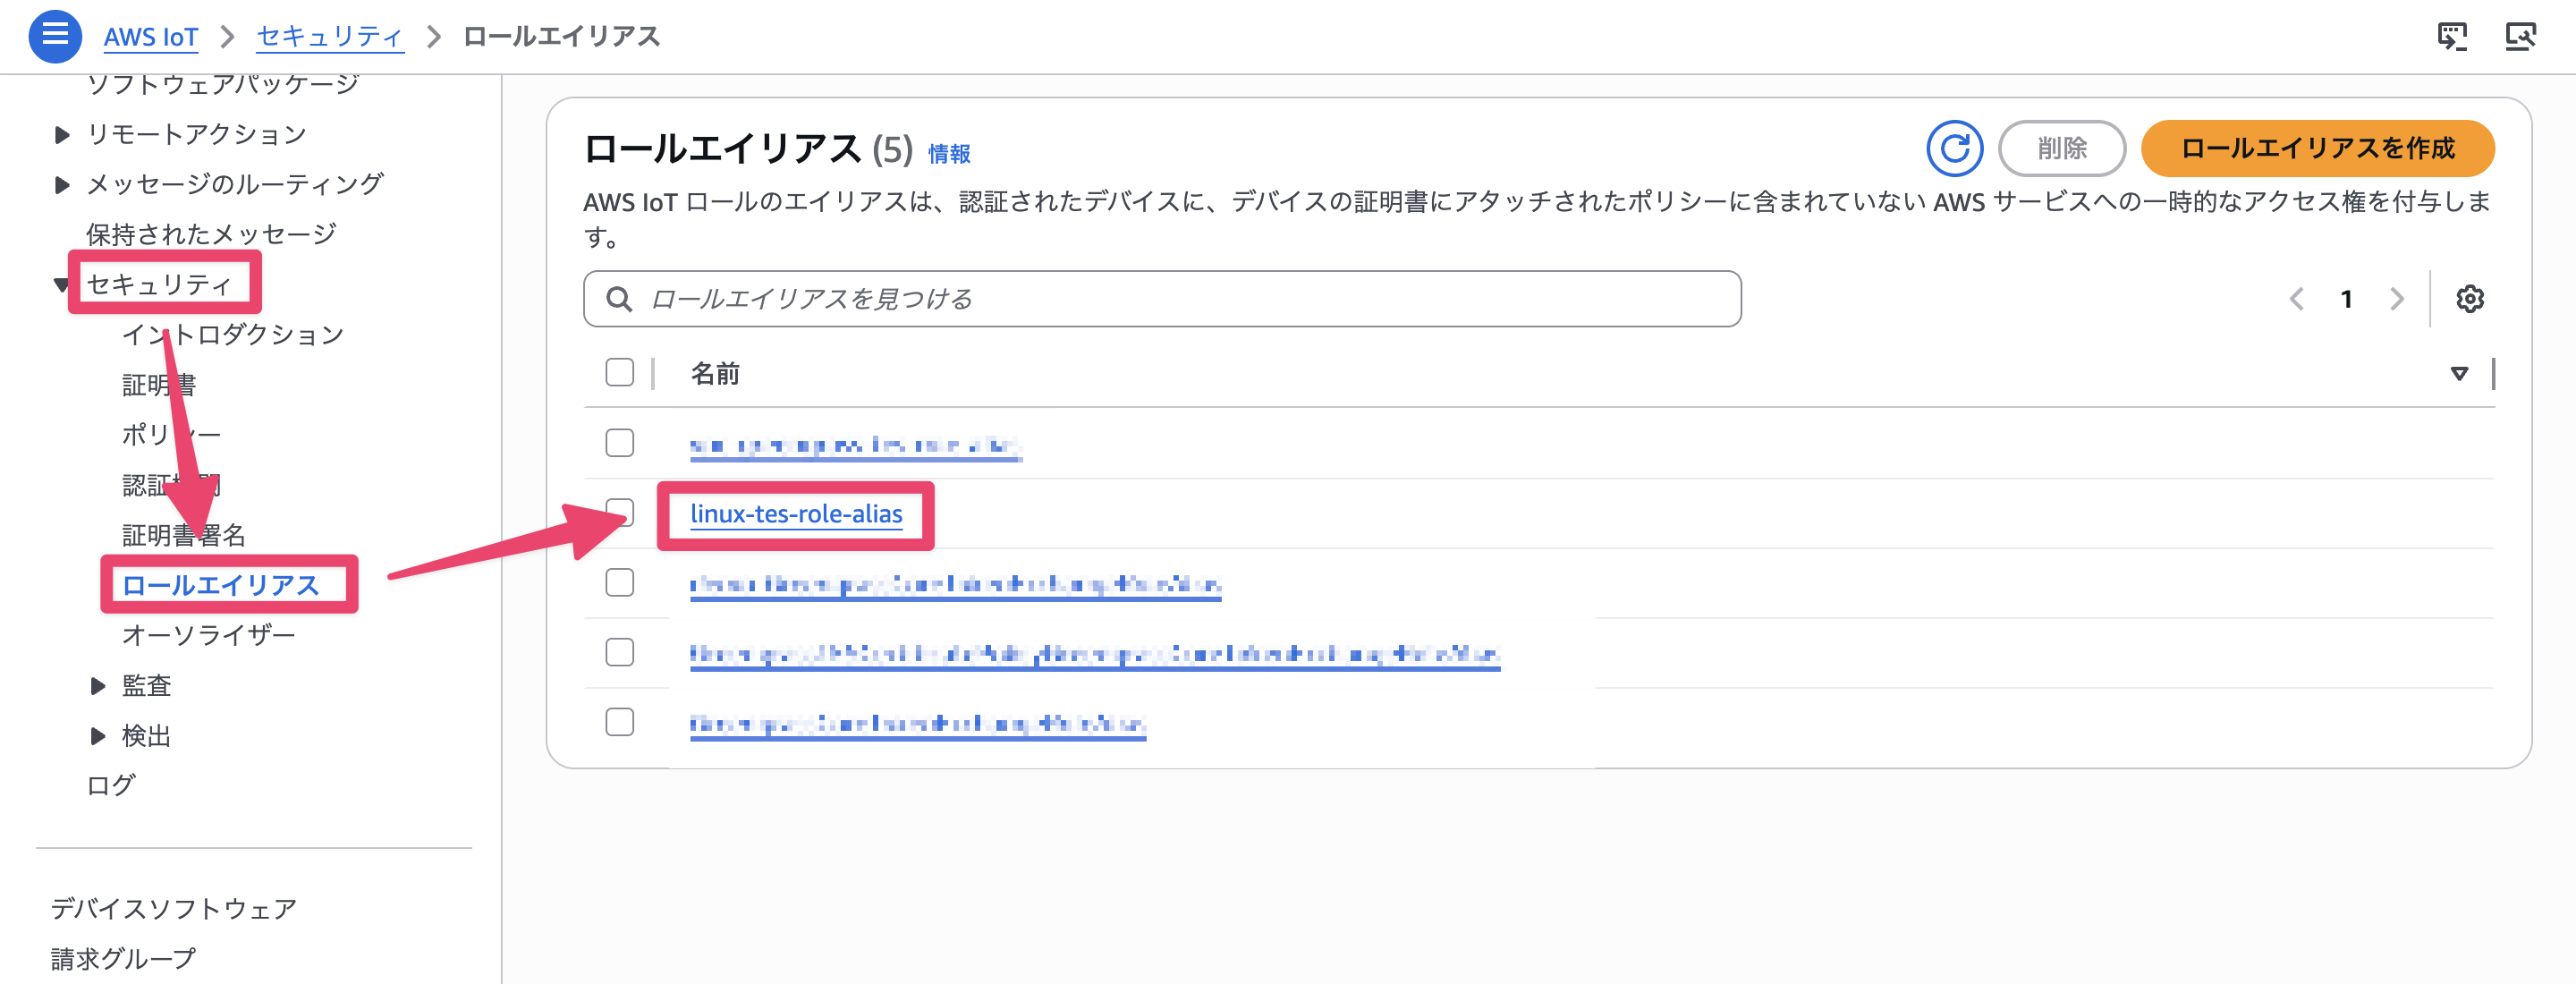Open the hamburger navigation menu icon
The height and width of the screenshot is (984, 2576).
tap(55, 36)
